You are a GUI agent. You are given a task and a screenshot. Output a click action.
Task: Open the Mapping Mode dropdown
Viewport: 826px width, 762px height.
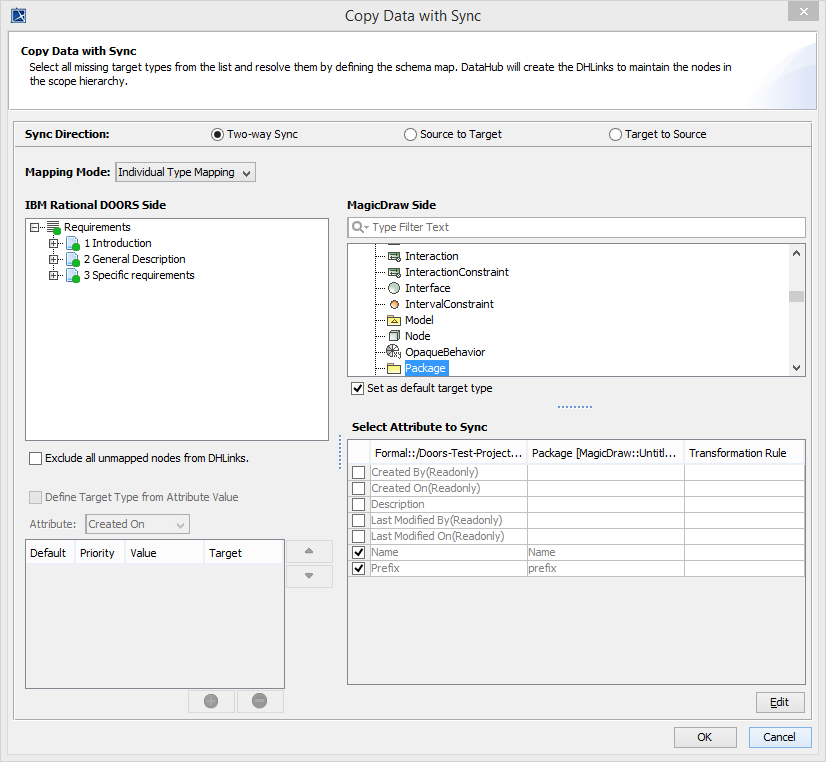(186, 172)
